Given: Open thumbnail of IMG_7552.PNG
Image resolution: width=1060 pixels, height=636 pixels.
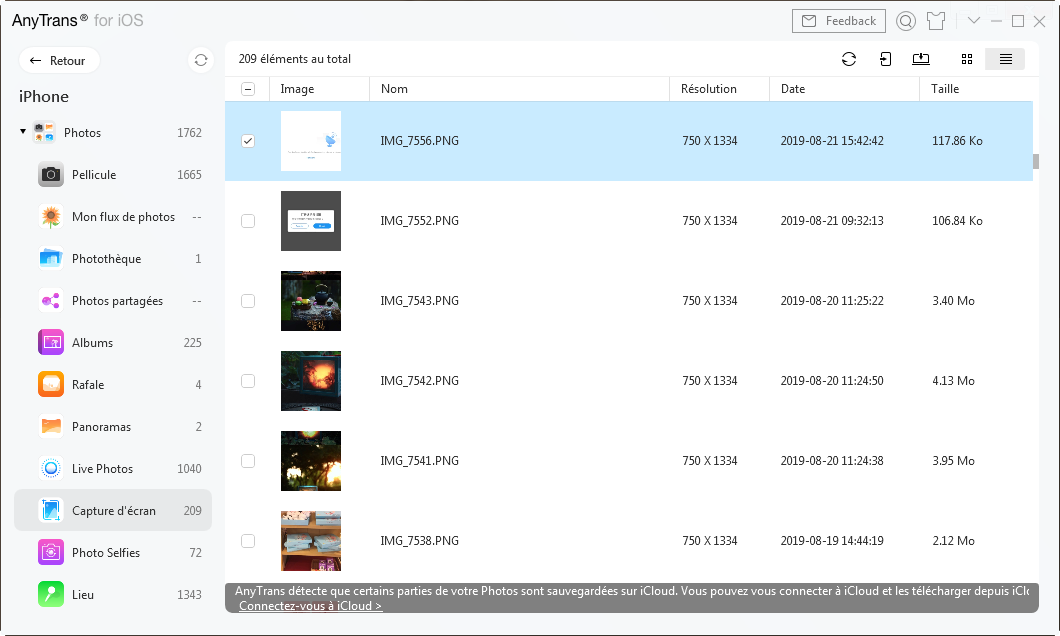Looking at the screenshot, I should (311, 221).
